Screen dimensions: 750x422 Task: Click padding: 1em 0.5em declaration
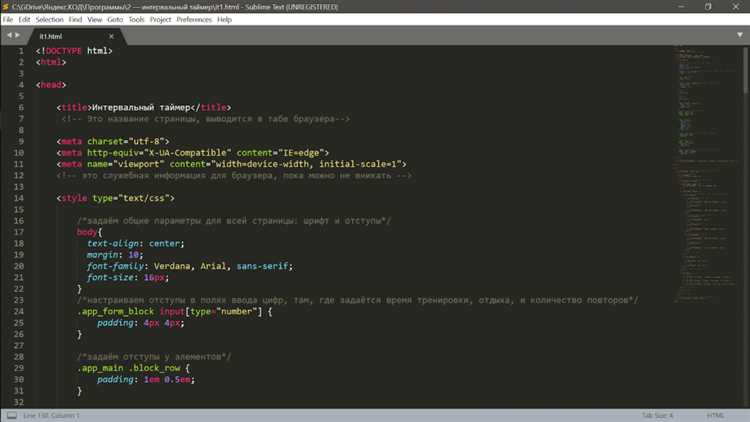[x=146, y=379]
